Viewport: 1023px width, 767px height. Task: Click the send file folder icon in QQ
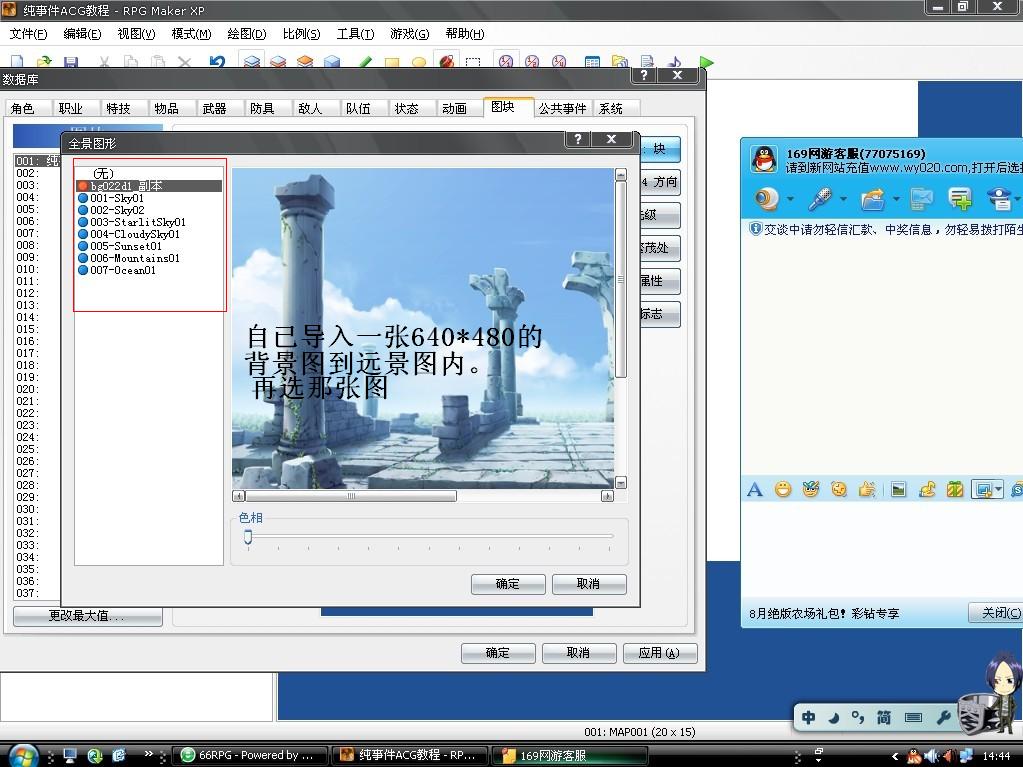[x=872, y=198]
